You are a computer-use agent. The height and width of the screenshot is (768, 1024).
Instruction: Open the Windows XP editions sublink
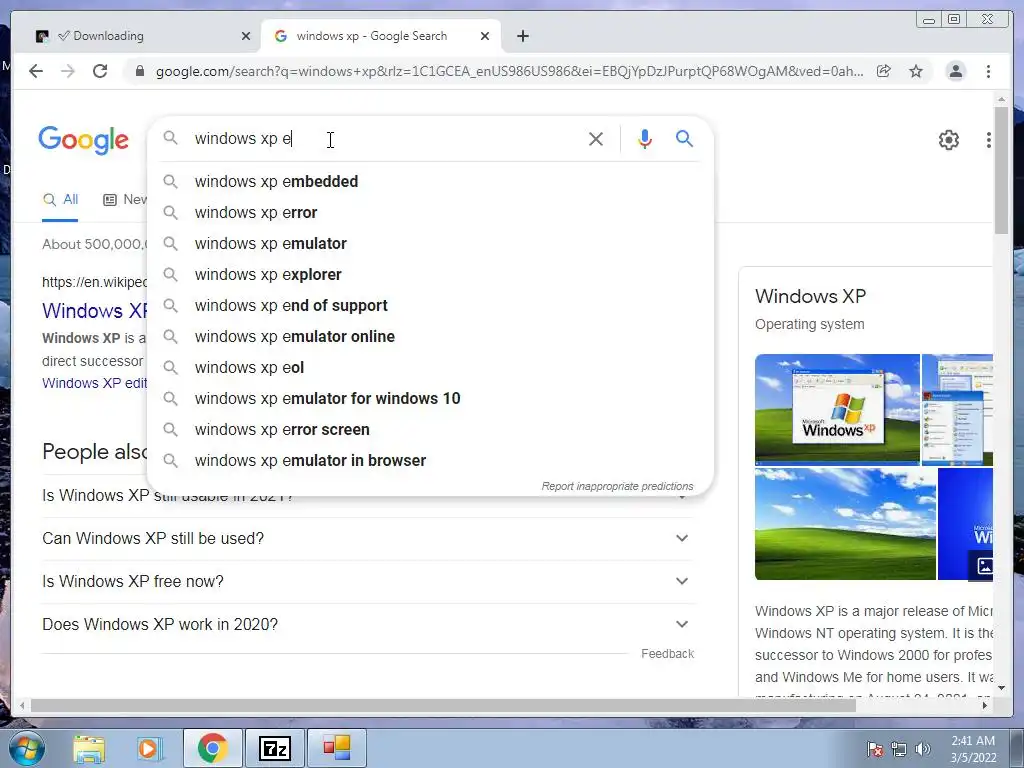click(x=95, y=383)
